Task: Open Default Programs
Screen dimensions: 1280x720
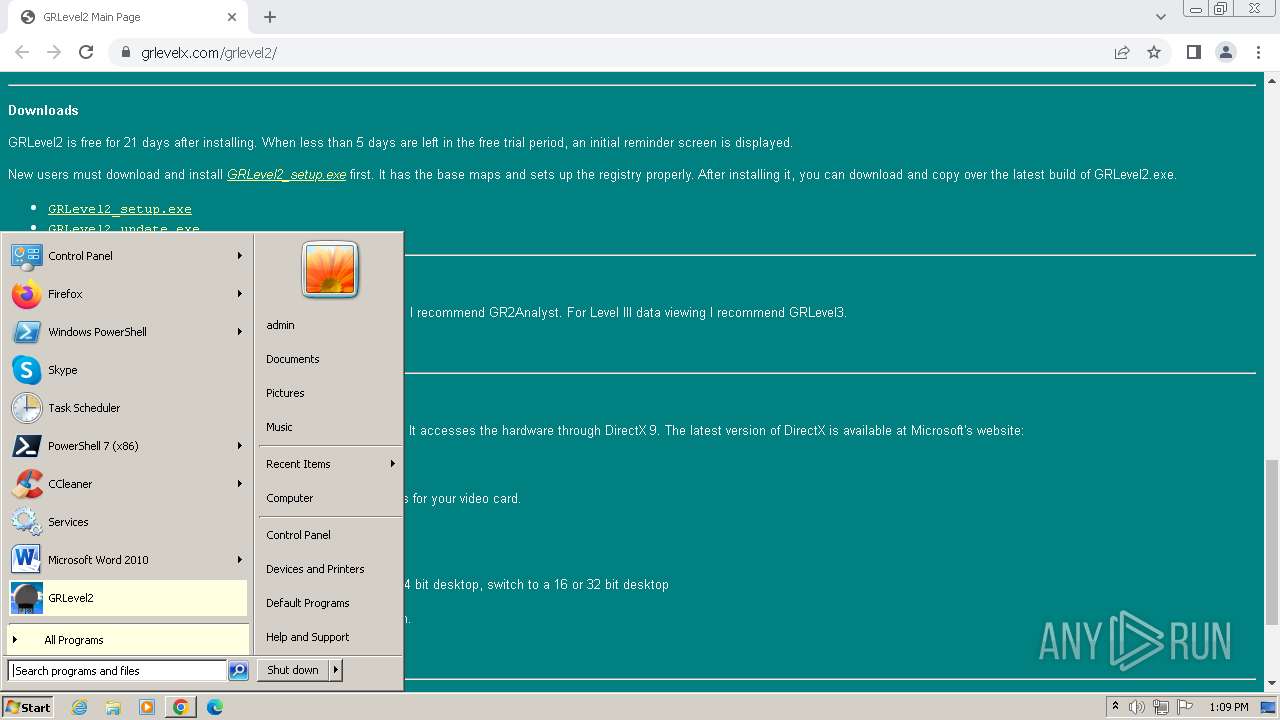Action: pos(308,603)
